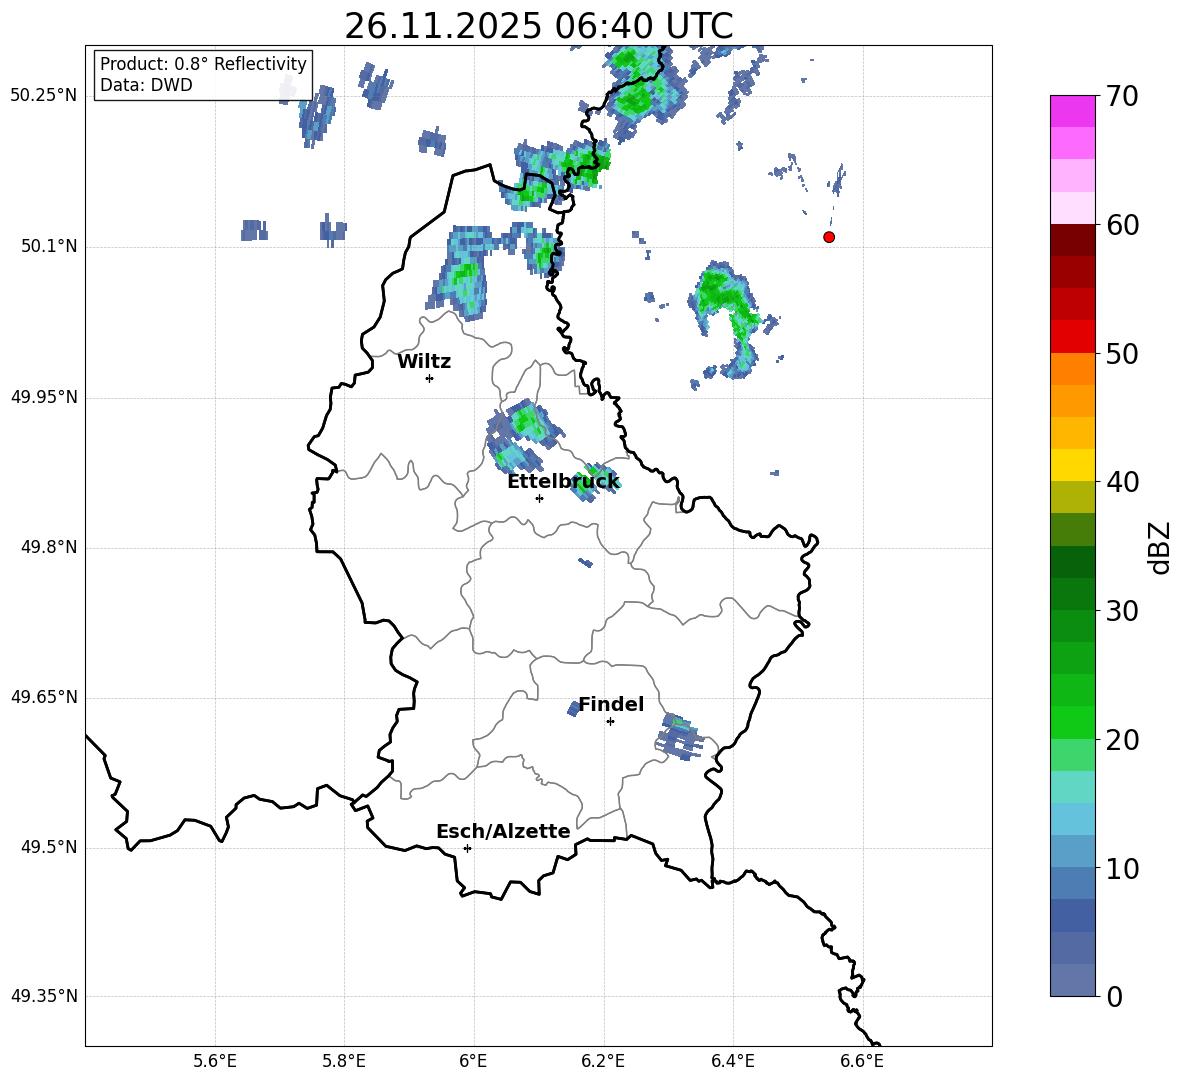Viewport: 1184px width, 1081px height.
Task: Pick the dark maroon colorbar segment below 60
Action: [1073, 240]
